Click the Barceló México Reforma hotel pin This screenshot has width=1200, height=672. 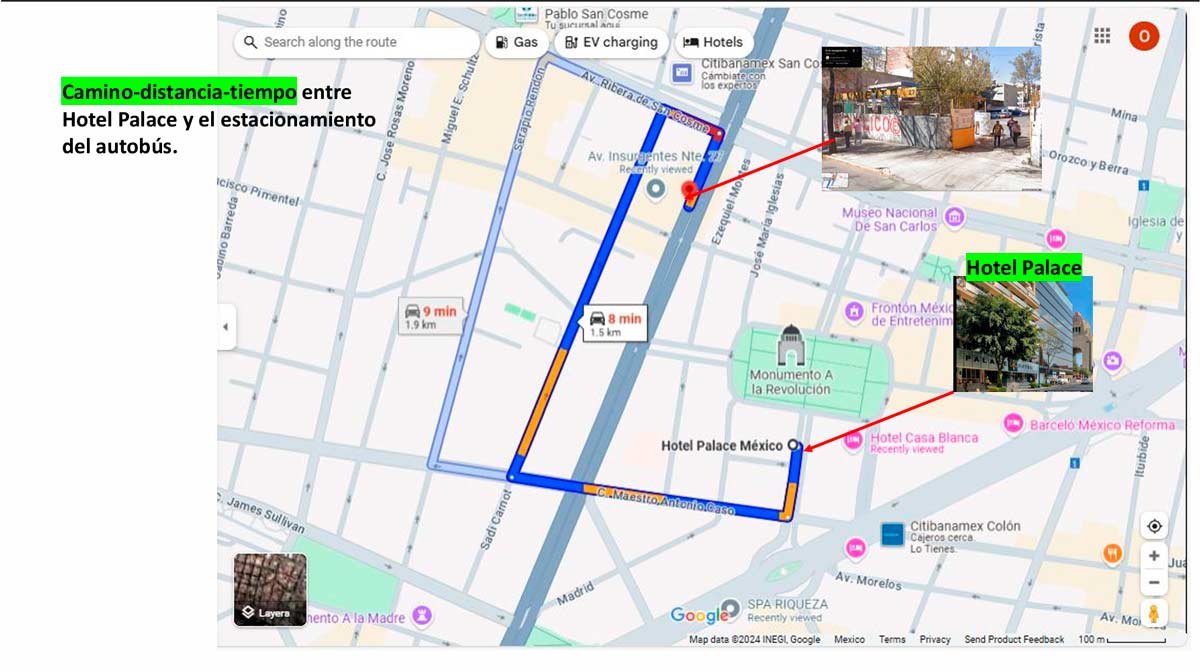[1014, 423]
